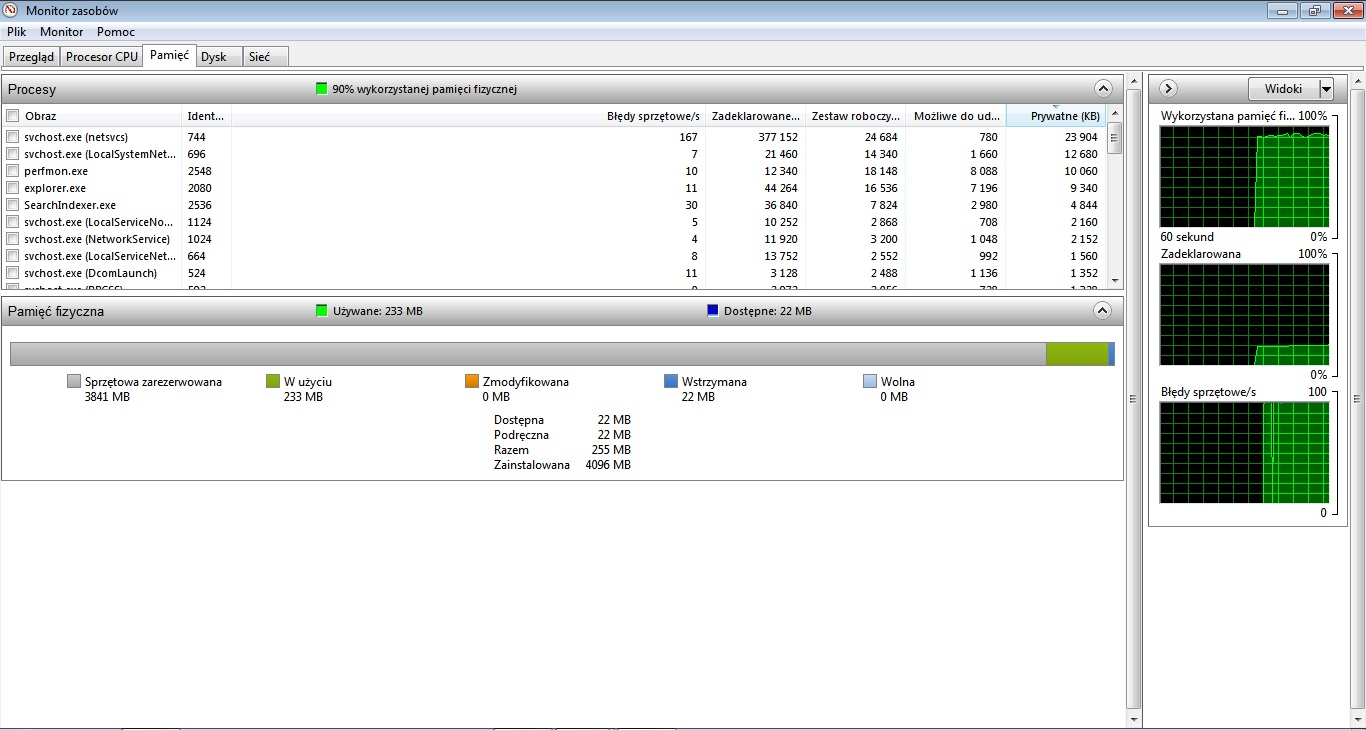Click the orange Zmodyfikowana legend square
Image resolution: width=1366 pixels, height=730 pixels.
coord(472,381)
